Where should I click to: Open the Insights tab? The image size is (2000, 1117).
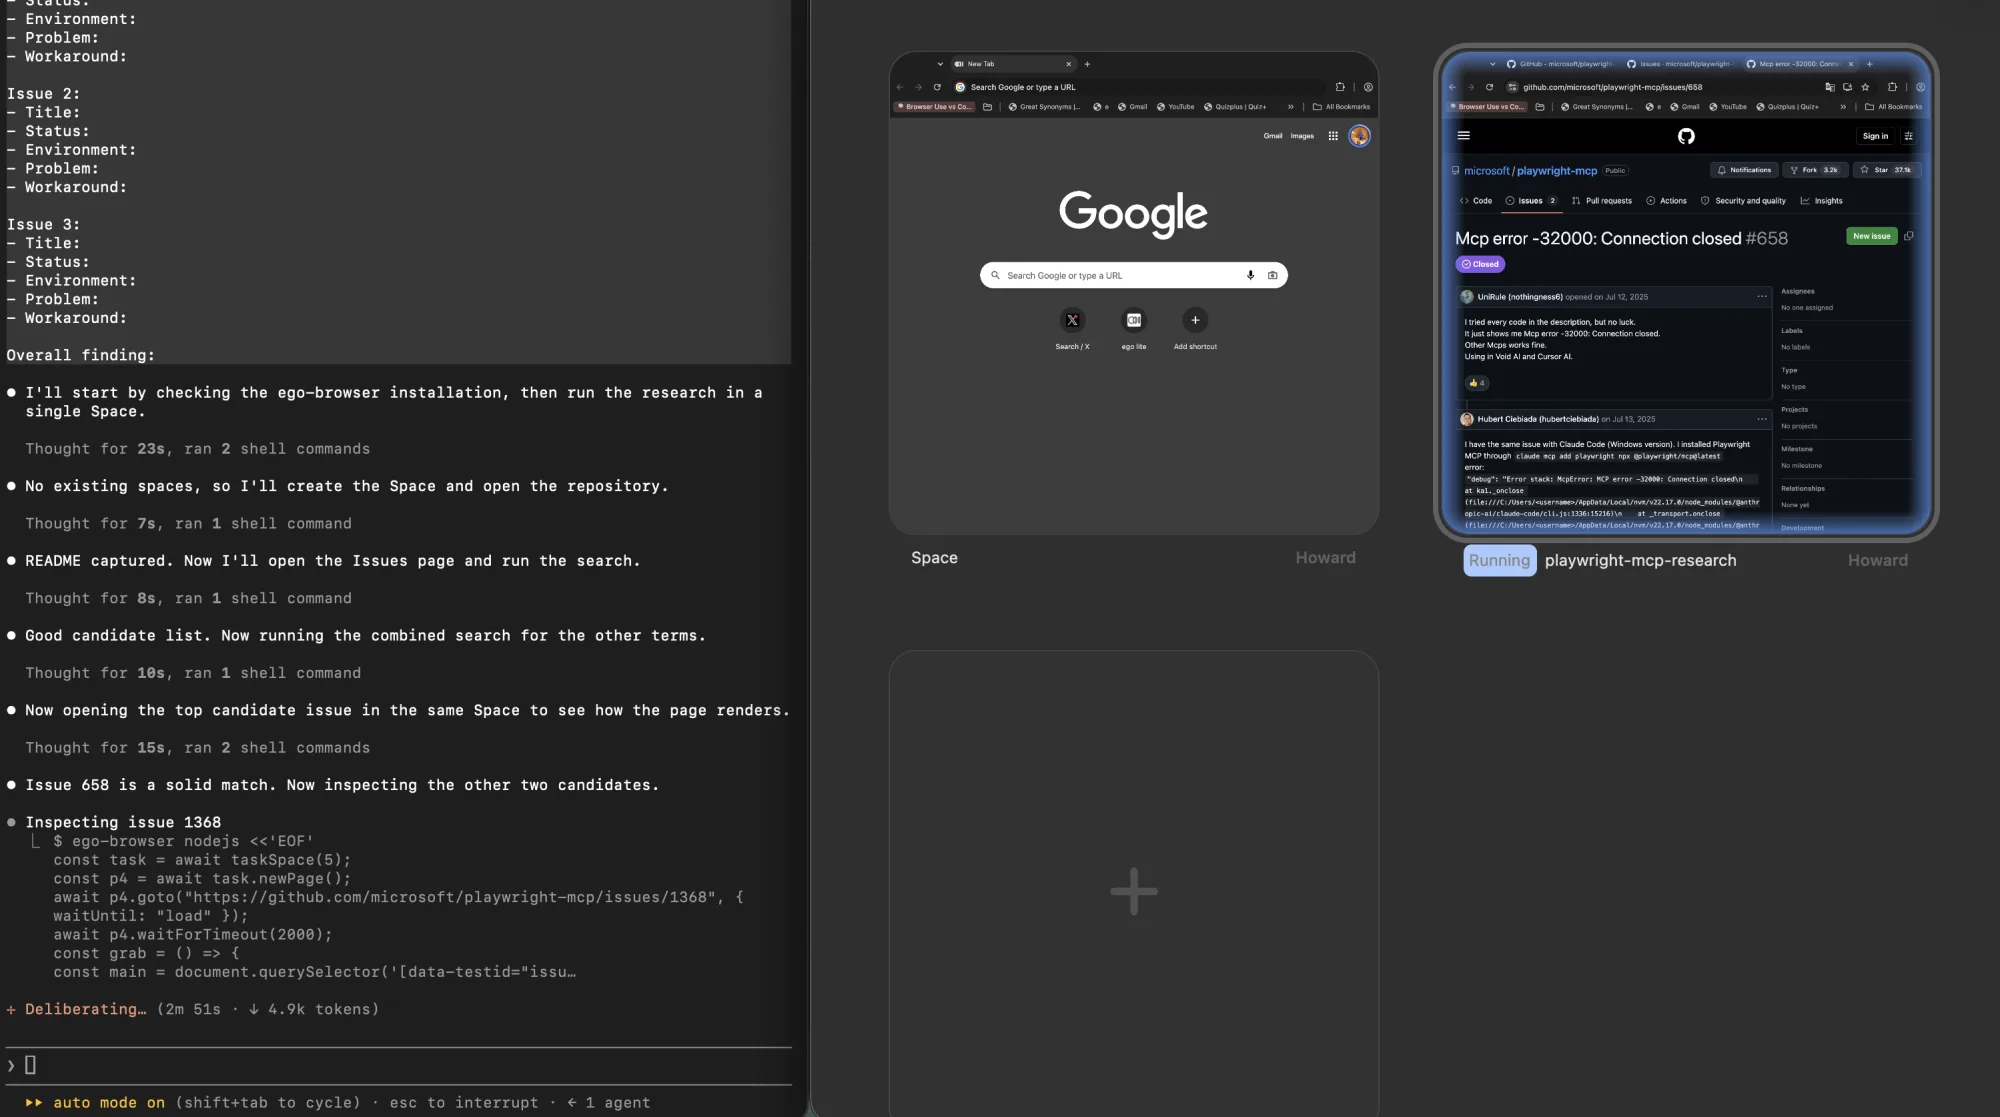click(1822, 201)
